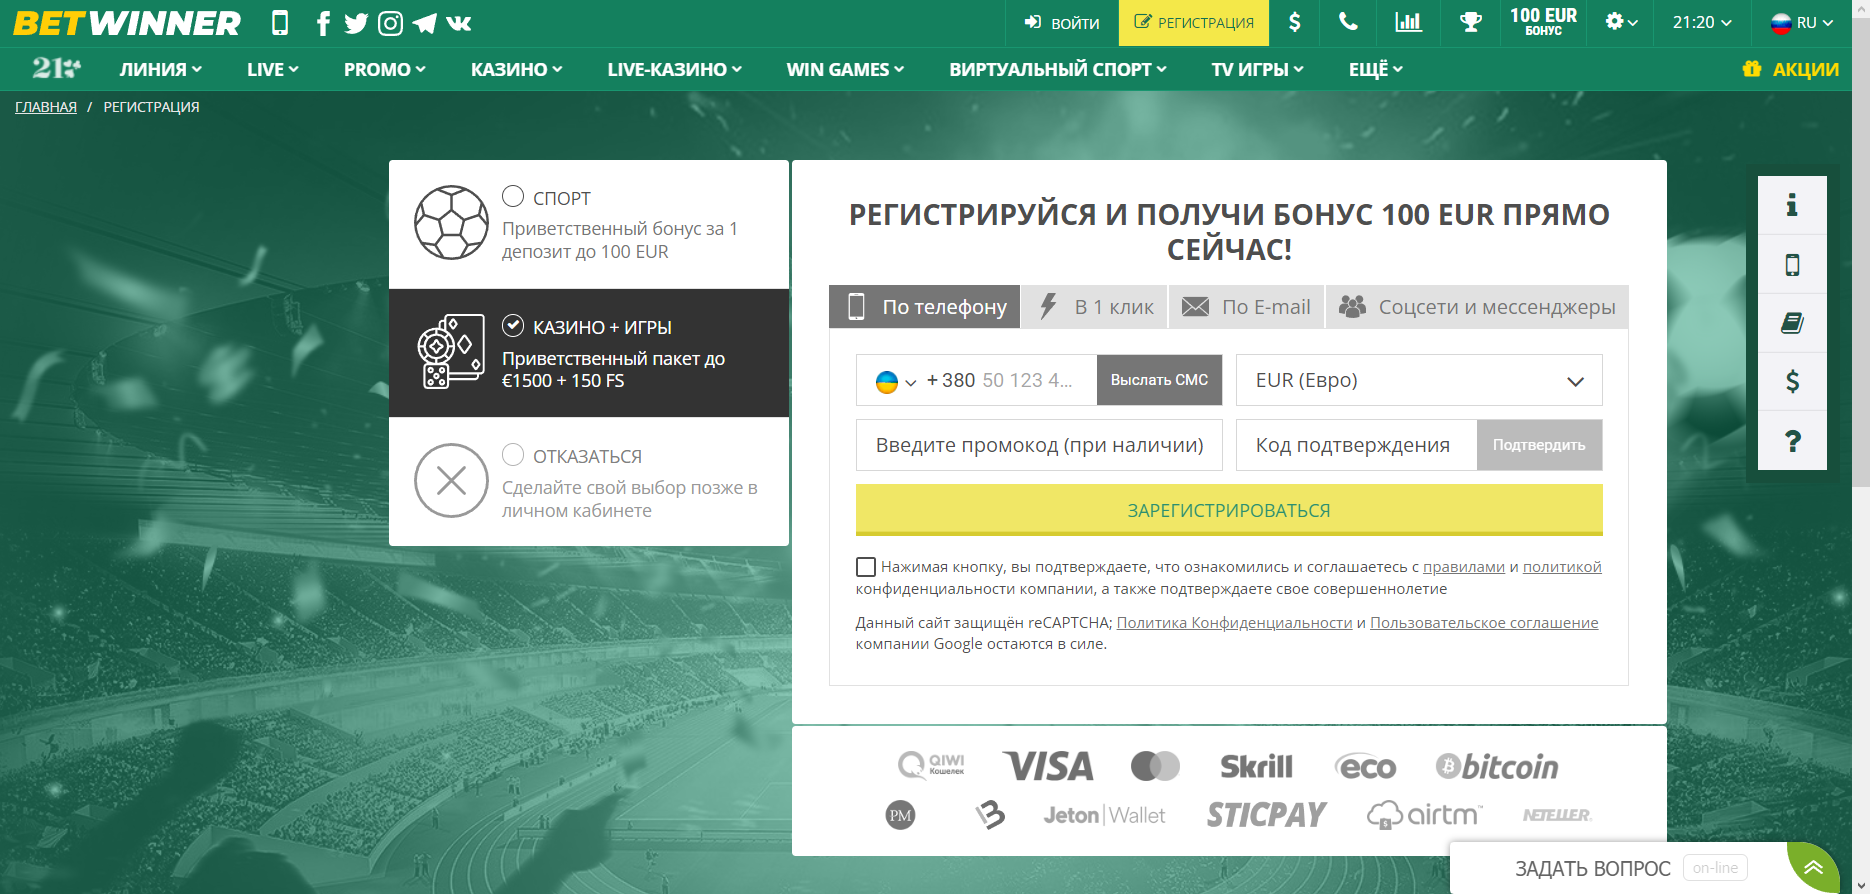This screenshot has height=894, width=1870.
Task: Open the trophy results icon
Action: 1470,22
